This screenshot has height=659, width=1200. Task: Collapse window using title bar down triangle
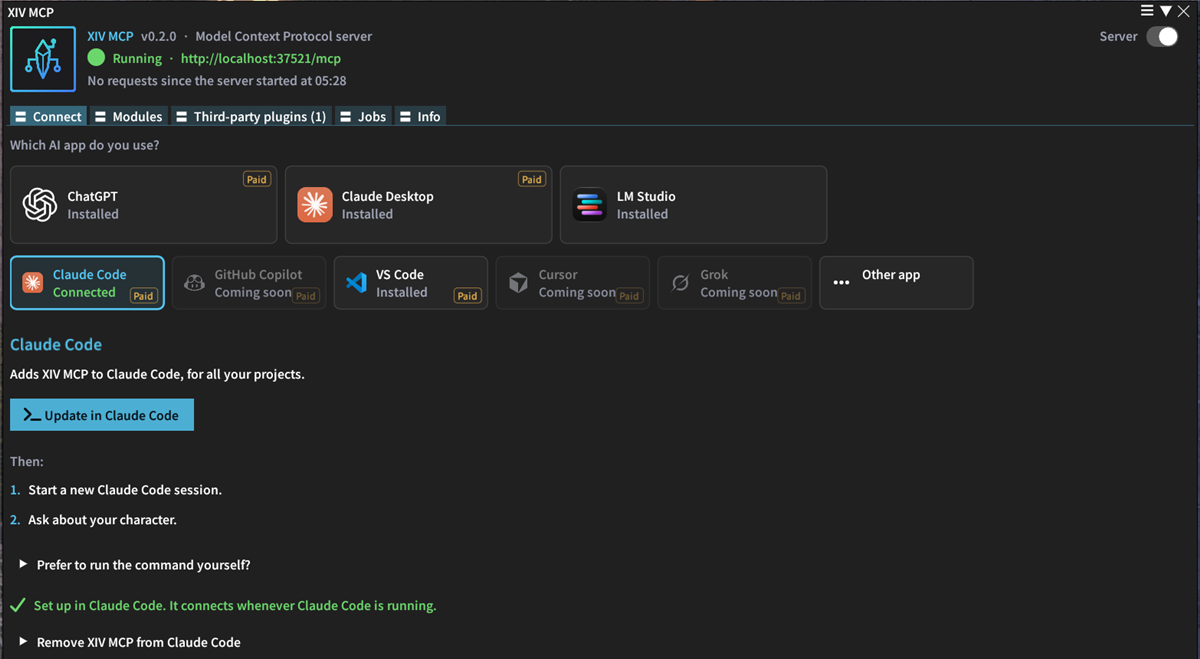pos(1166,11)
